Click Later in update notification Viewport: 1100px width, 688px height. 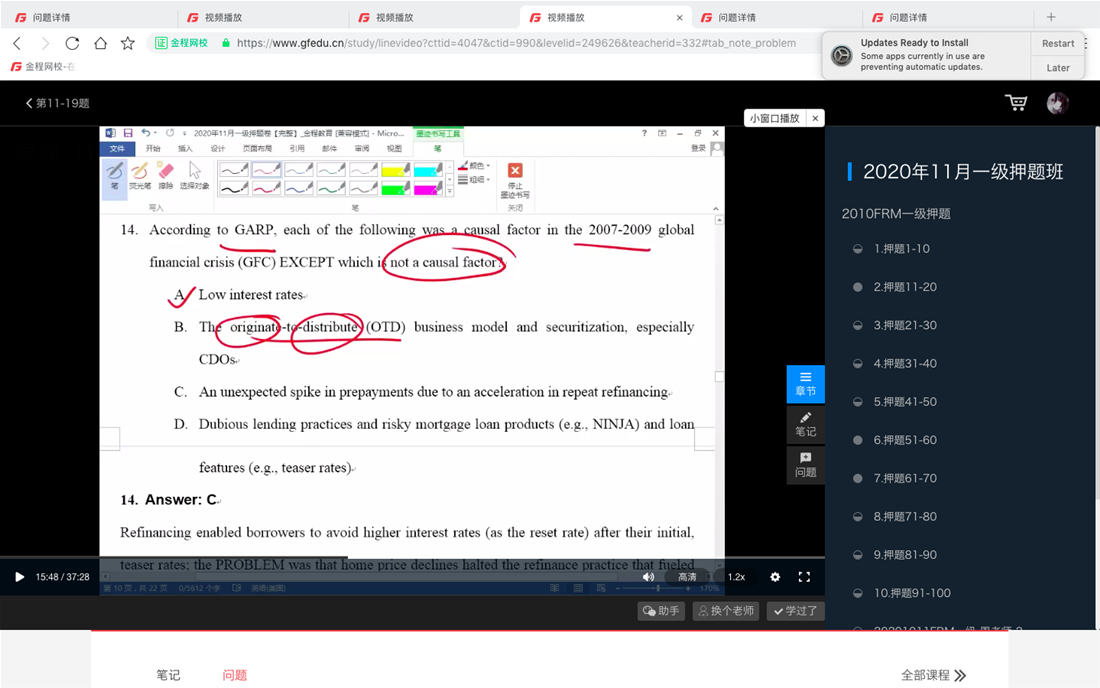click(1058, 68)
